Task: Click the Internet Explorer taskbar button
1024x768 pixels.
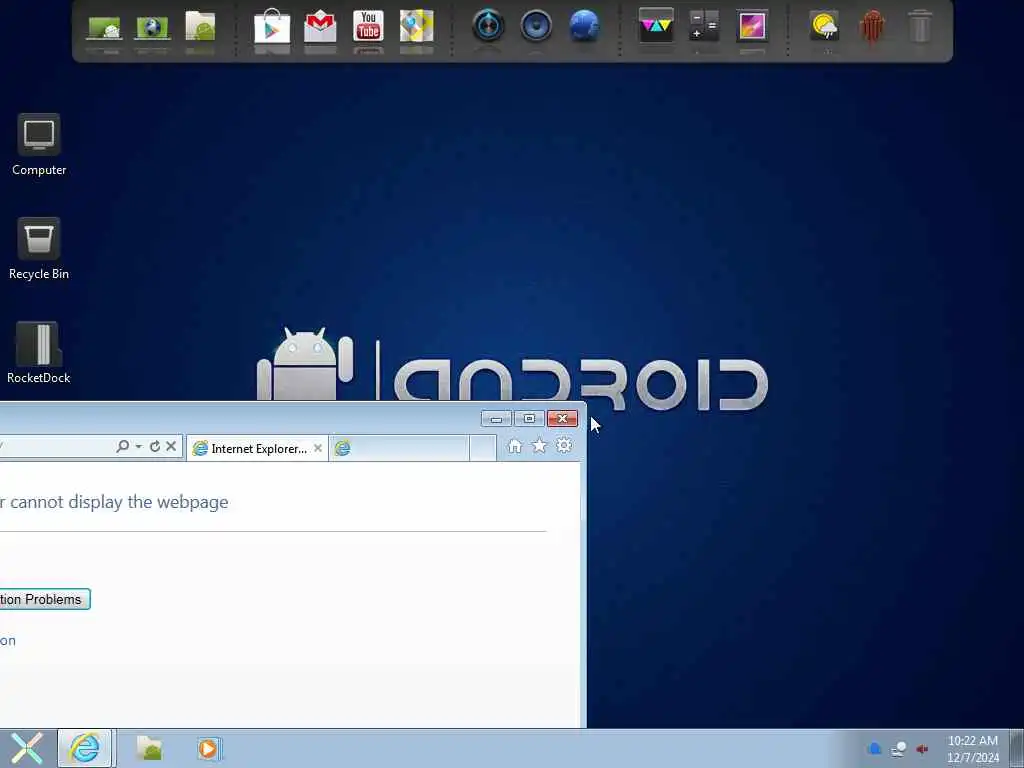Action: click(85, 748)
